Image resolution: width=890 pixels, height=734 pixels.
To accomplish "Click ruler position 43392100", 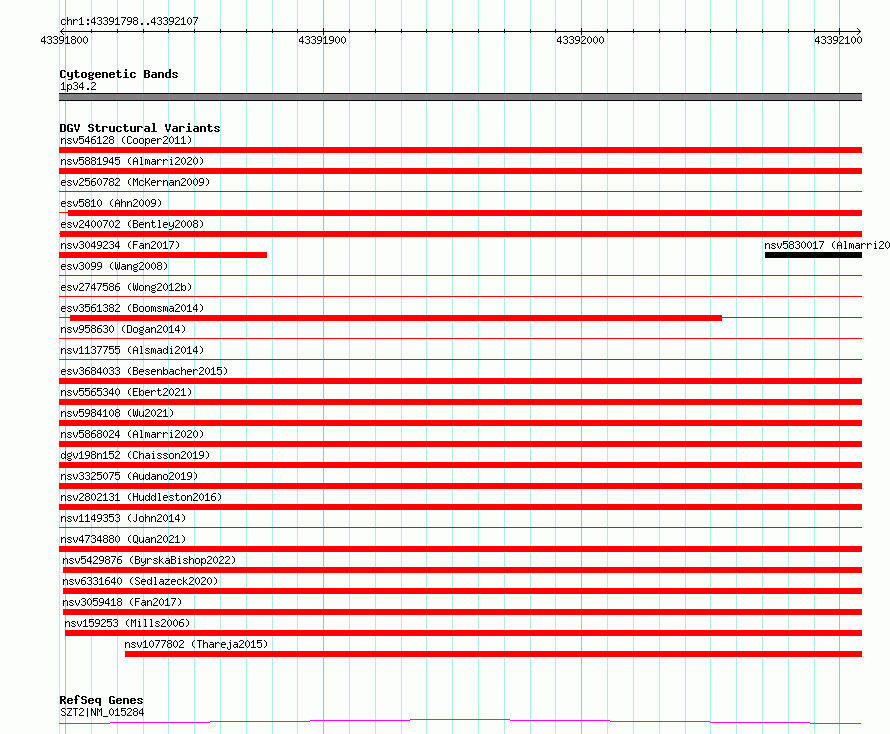I will click(838, 40).
